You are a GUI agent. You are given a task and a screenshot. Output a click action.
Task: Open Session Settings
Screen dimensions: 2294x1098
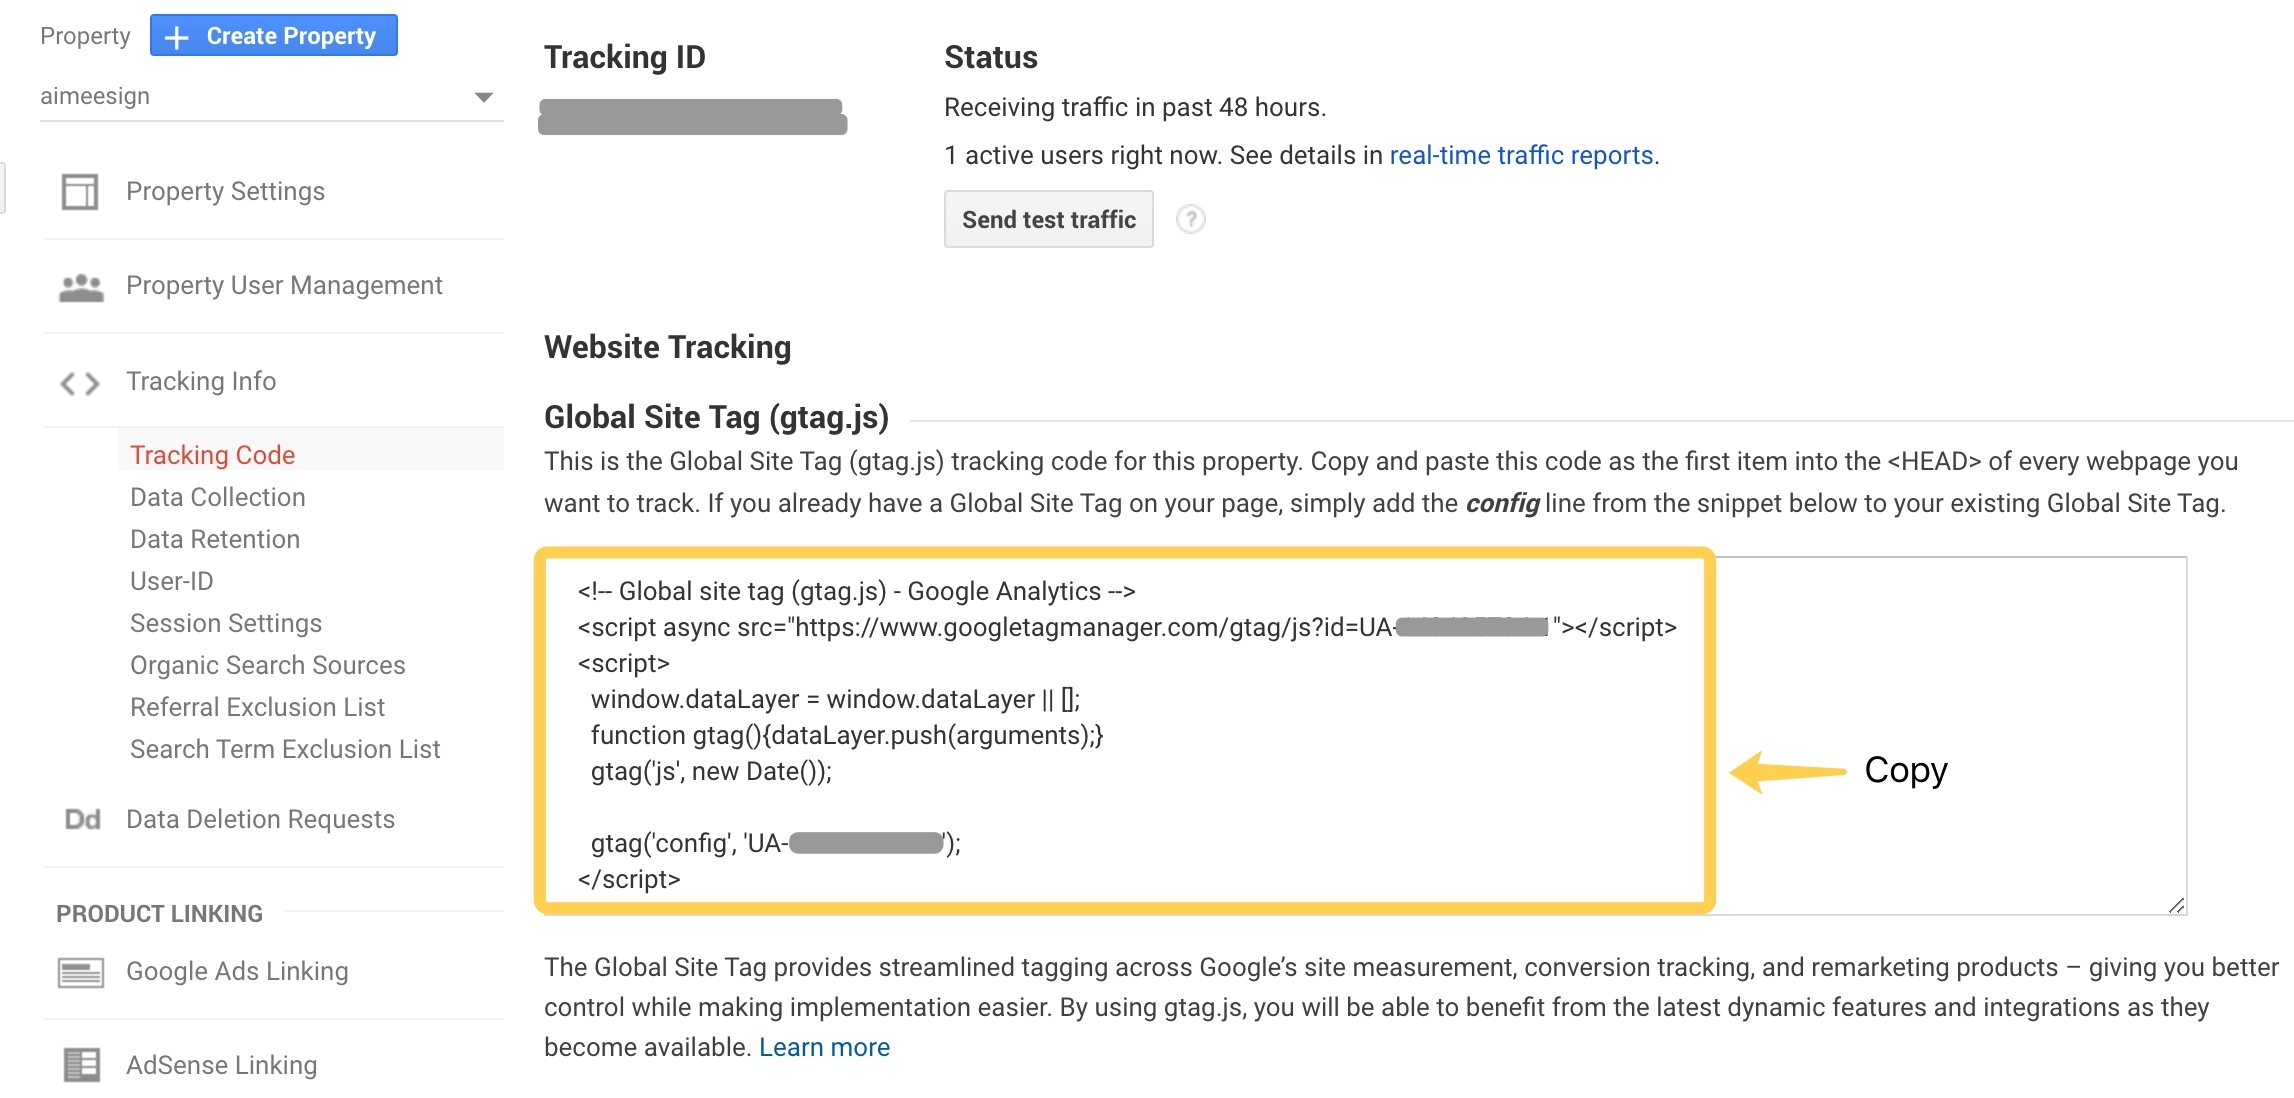click(x=226, y=623)
